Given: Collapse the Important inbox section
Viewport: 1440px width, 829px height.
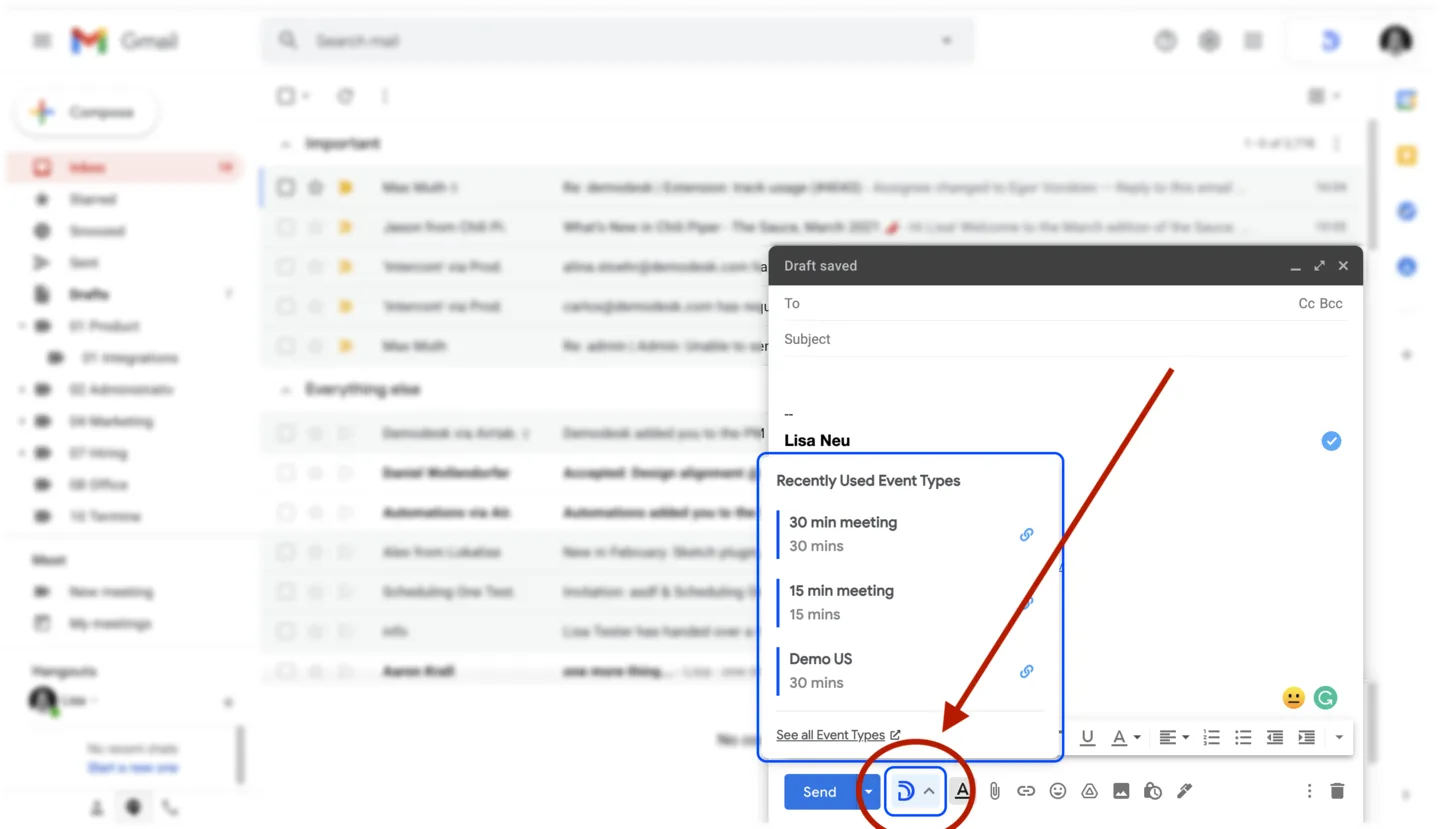Looking at the screenshot, I should tap(285, 144).
